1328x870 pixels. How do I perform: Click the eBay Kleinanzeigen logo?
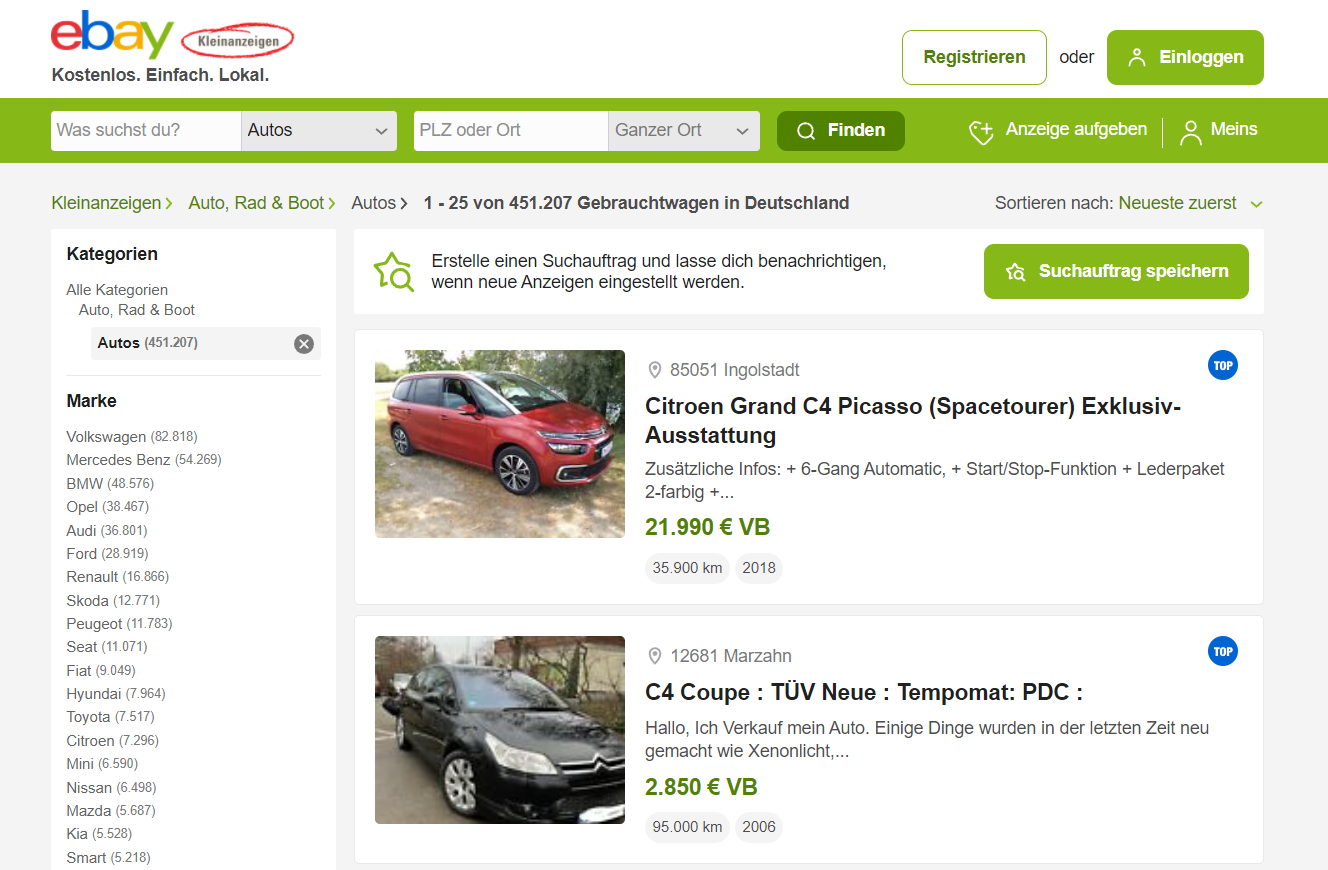coord(172,36)
